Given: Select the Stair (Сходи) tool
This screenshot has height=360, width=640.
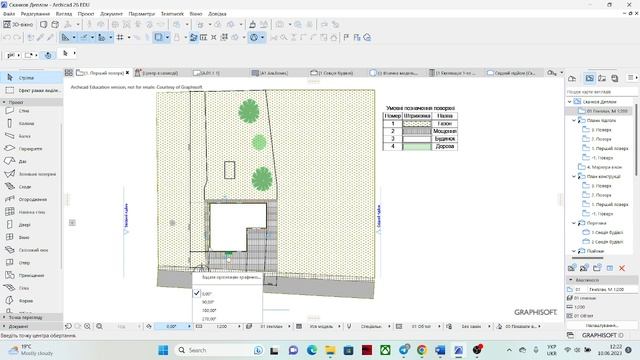Looking at the screenshot, I should [x=31, y=187].
